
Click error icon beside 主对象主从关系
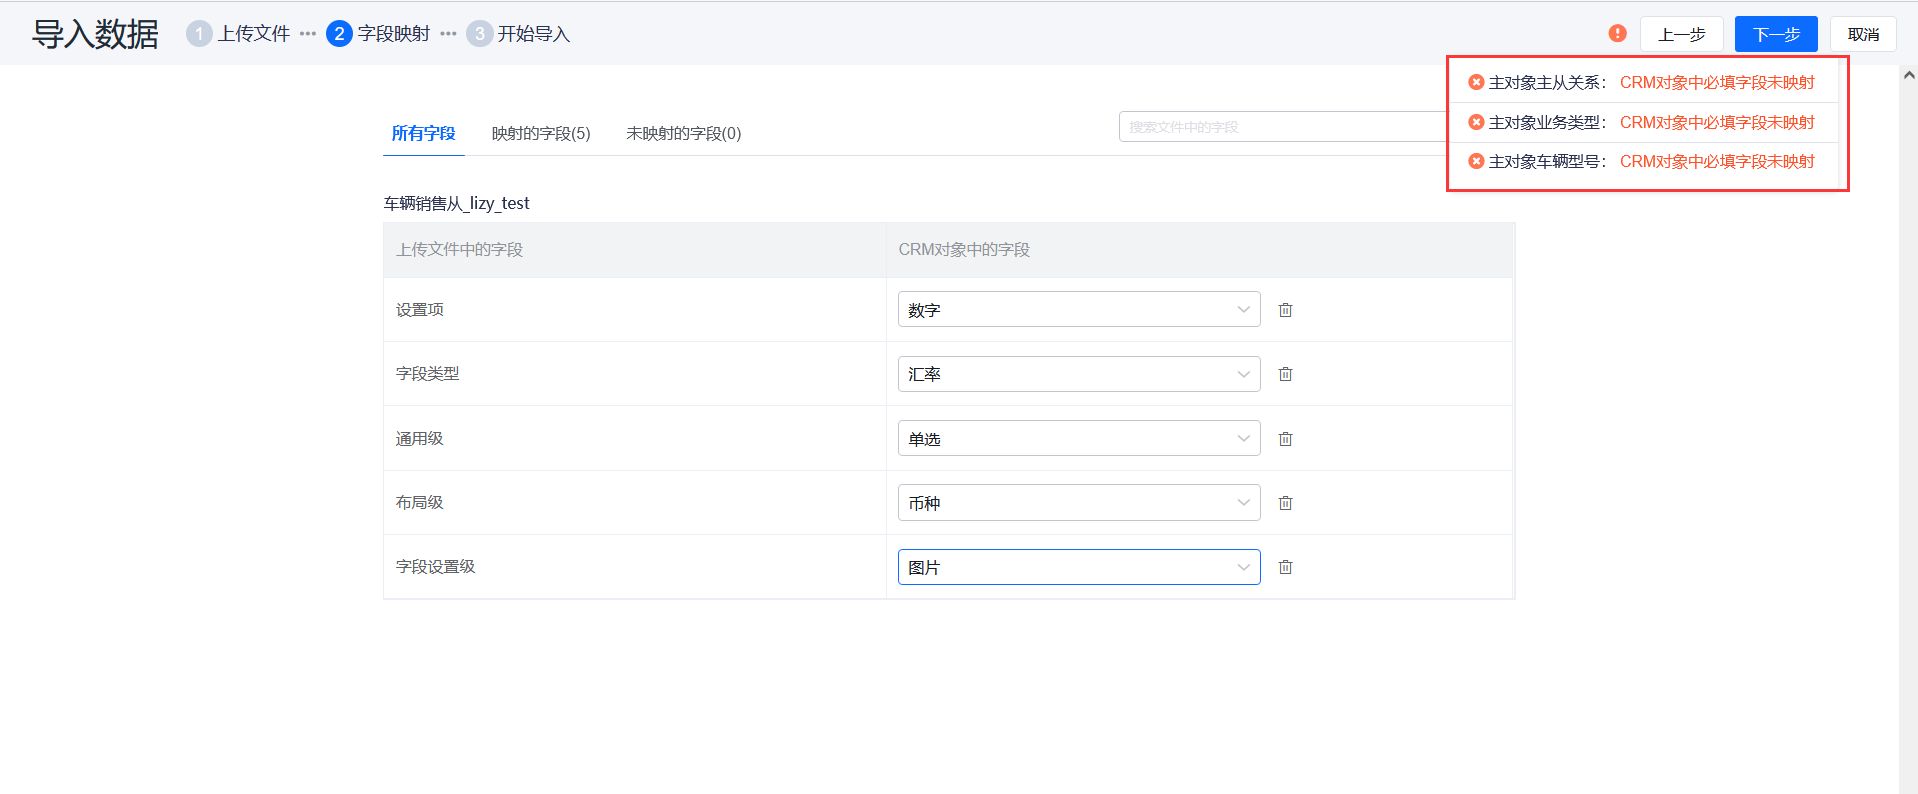pyautogui.click(x=1475, y=82)
